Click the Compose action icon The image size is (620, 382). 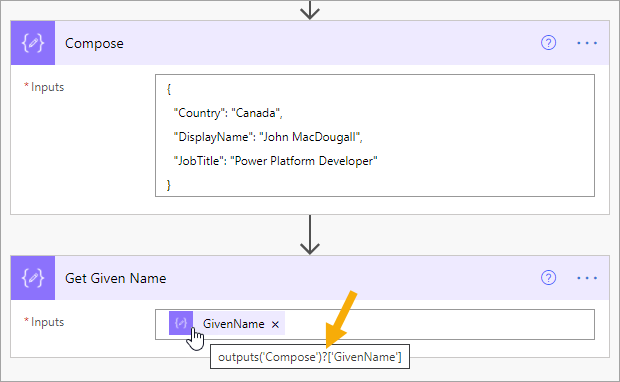tap(33, 43)
